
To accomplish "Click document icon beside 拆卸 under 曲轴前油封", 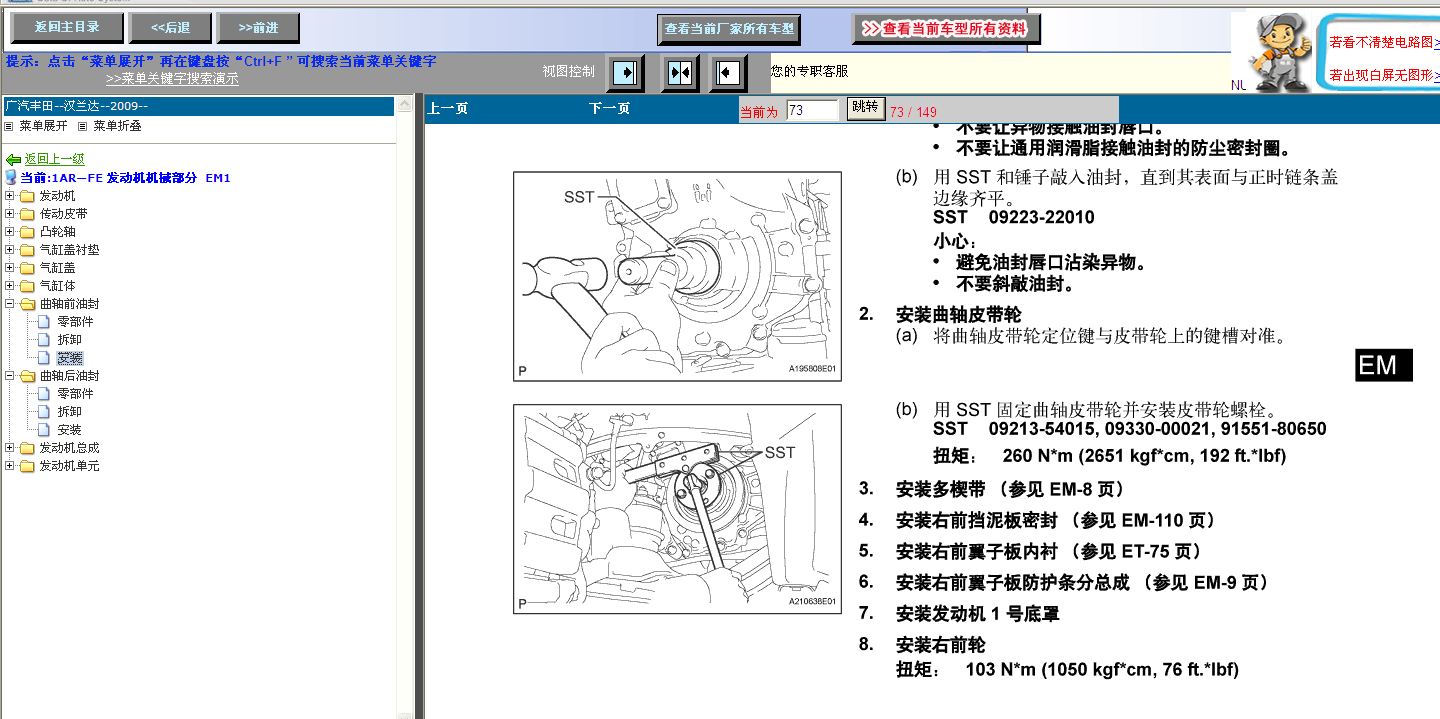I will click(44, 340).
